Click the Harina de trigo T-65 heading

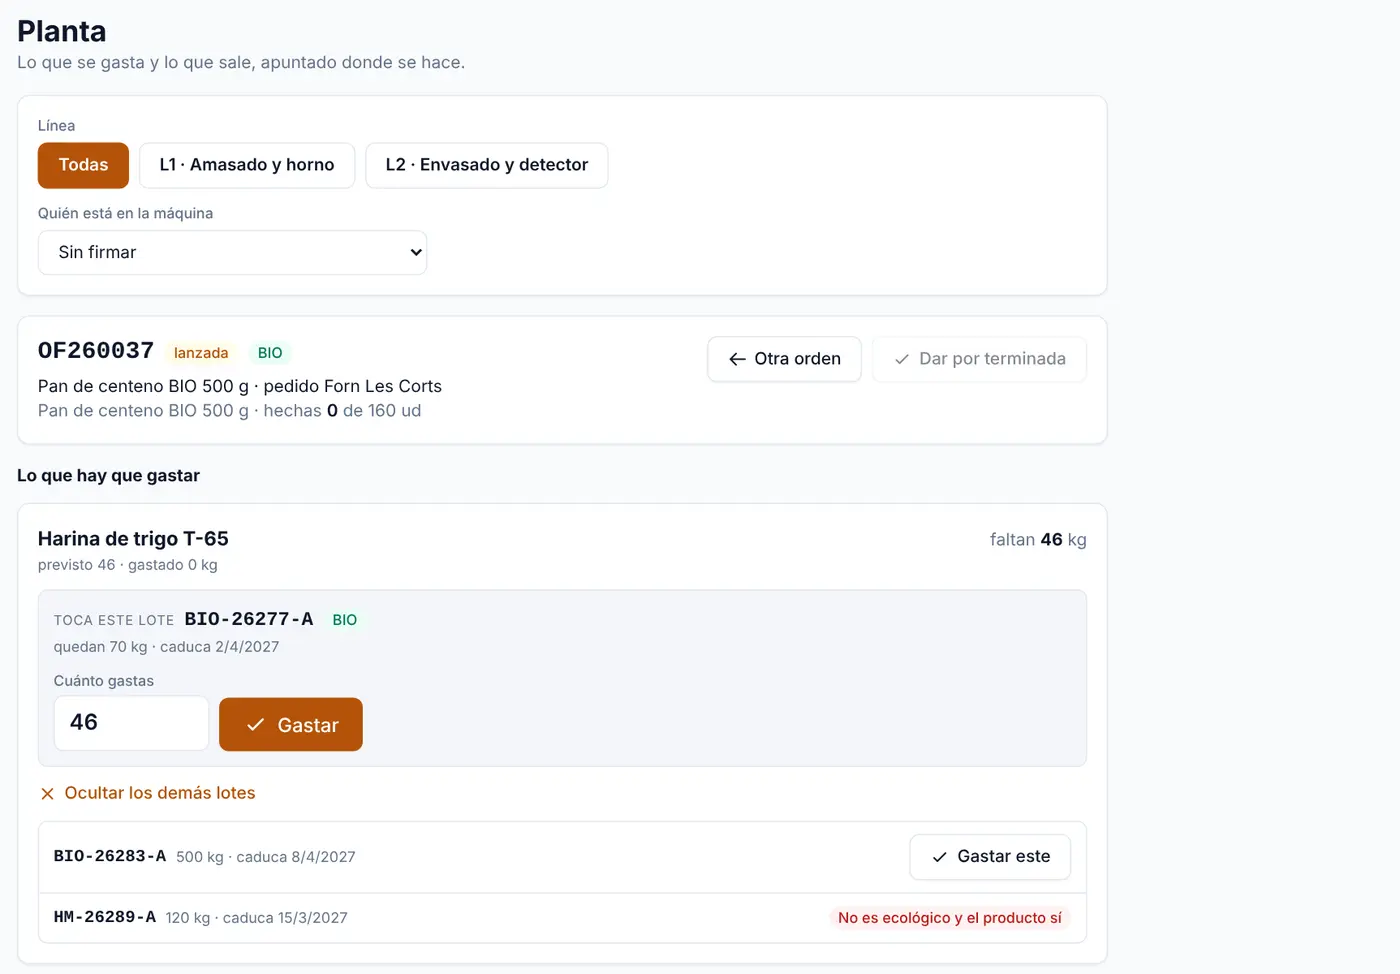tap(133, 539)
